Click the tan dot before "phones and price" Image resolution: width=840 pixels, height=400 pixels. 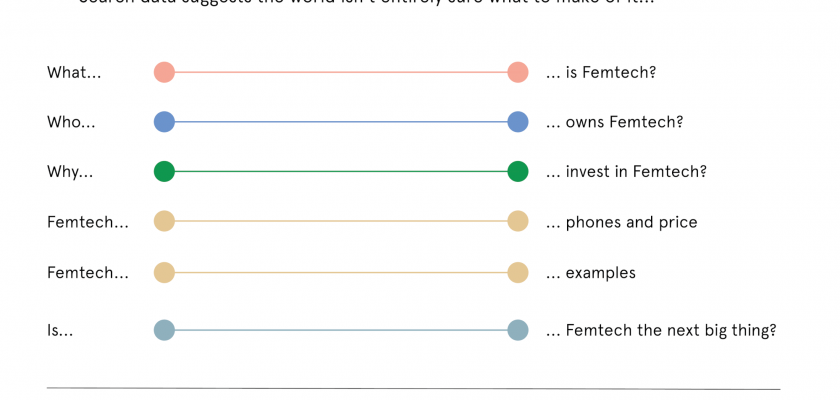(517, 222)
